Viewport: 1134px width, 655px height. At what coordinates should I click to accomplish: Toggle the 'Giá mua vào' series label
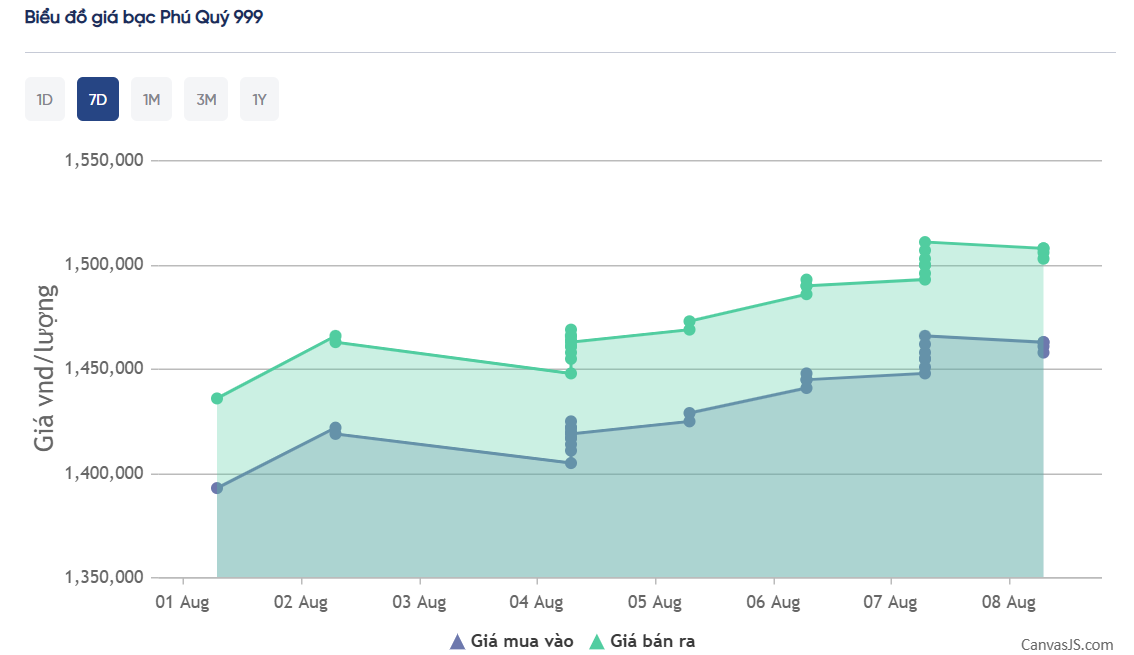tap(522, 642)
